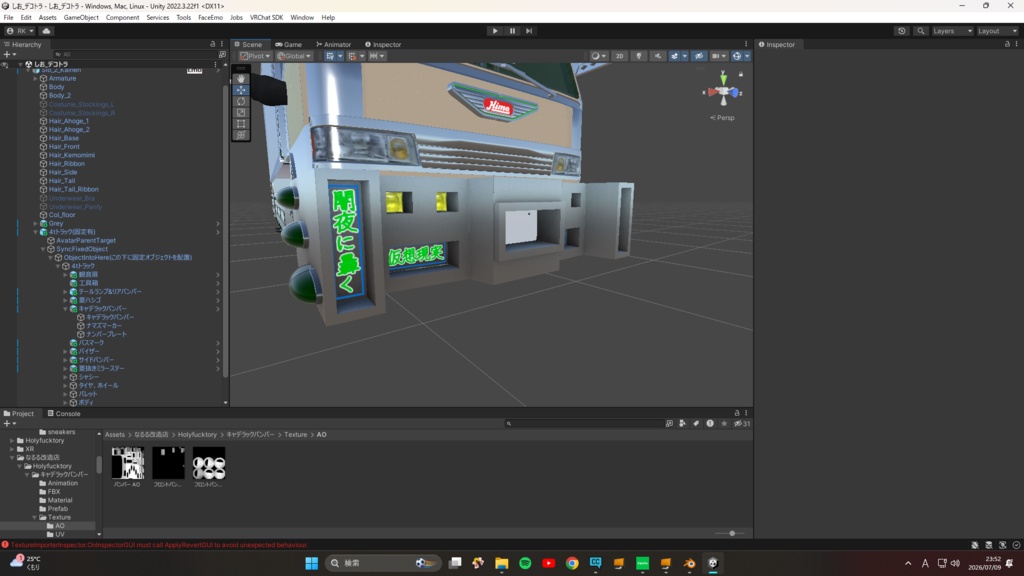The width and height of the screenshot is (1024, 576).
Task: Select the Move tool in scene toolbar
Action: click(241, 90)
